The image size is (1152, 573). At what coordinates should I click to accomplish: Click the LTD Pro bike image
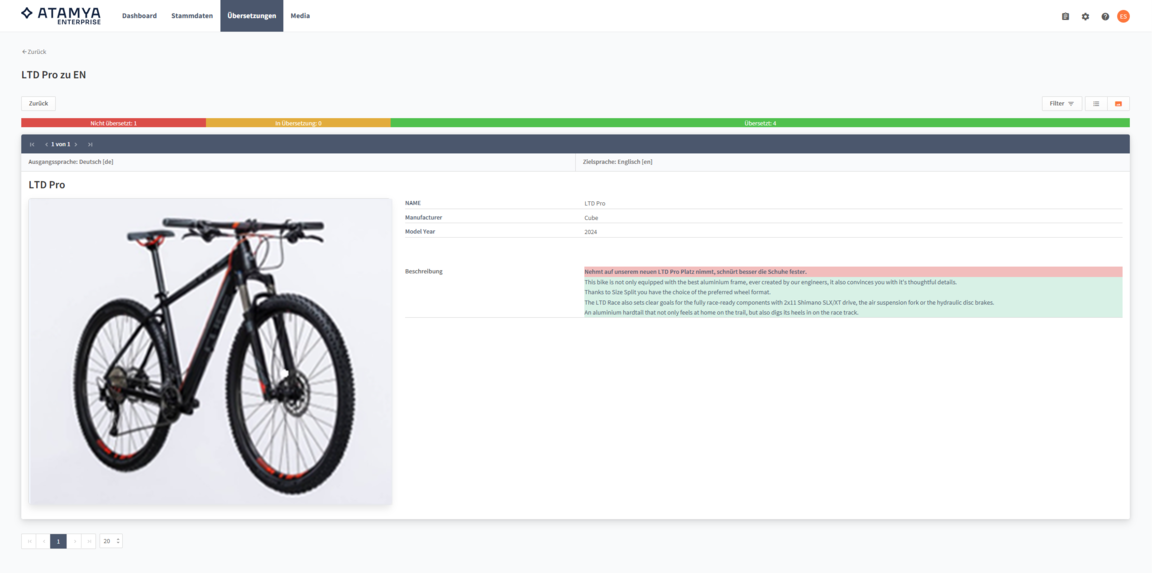pos(210,351)
